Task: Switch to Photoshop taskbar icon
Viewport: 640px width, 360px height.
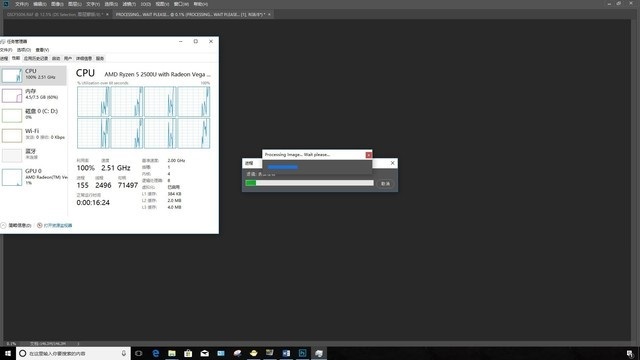Action: pos(302,353)
